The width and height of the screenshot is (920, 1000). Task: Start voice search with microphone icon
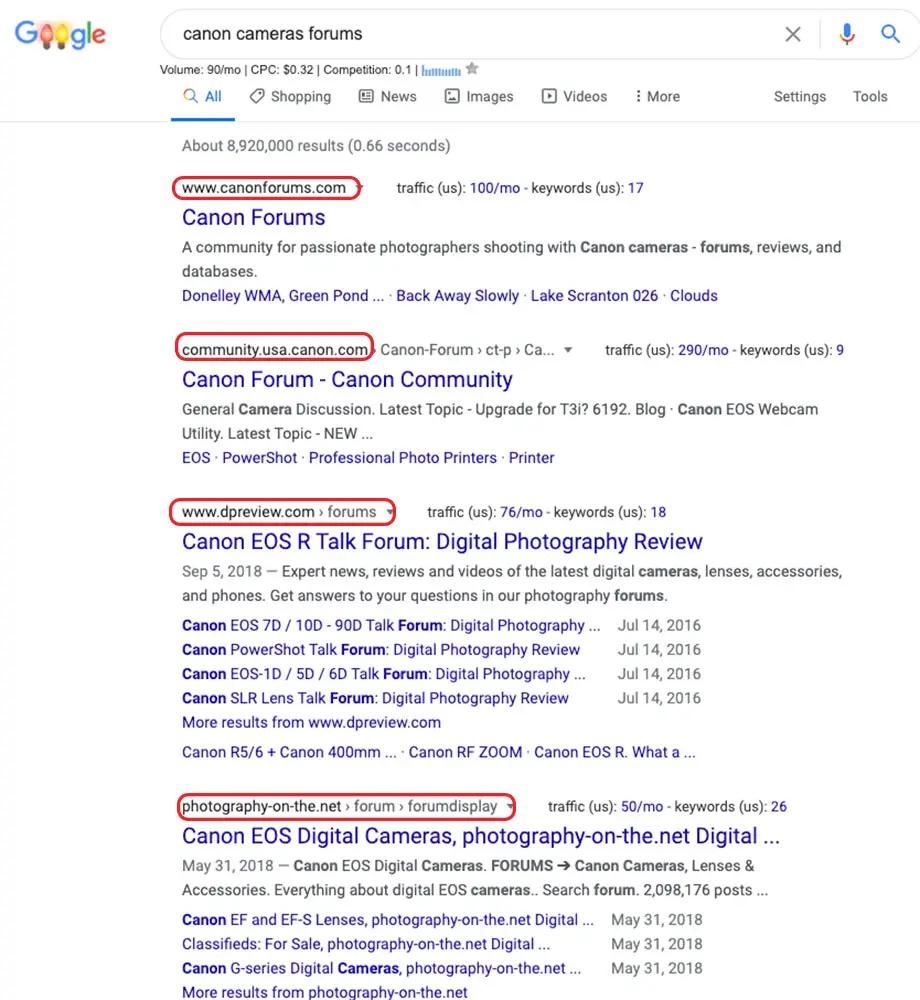(x=847, y=34)
